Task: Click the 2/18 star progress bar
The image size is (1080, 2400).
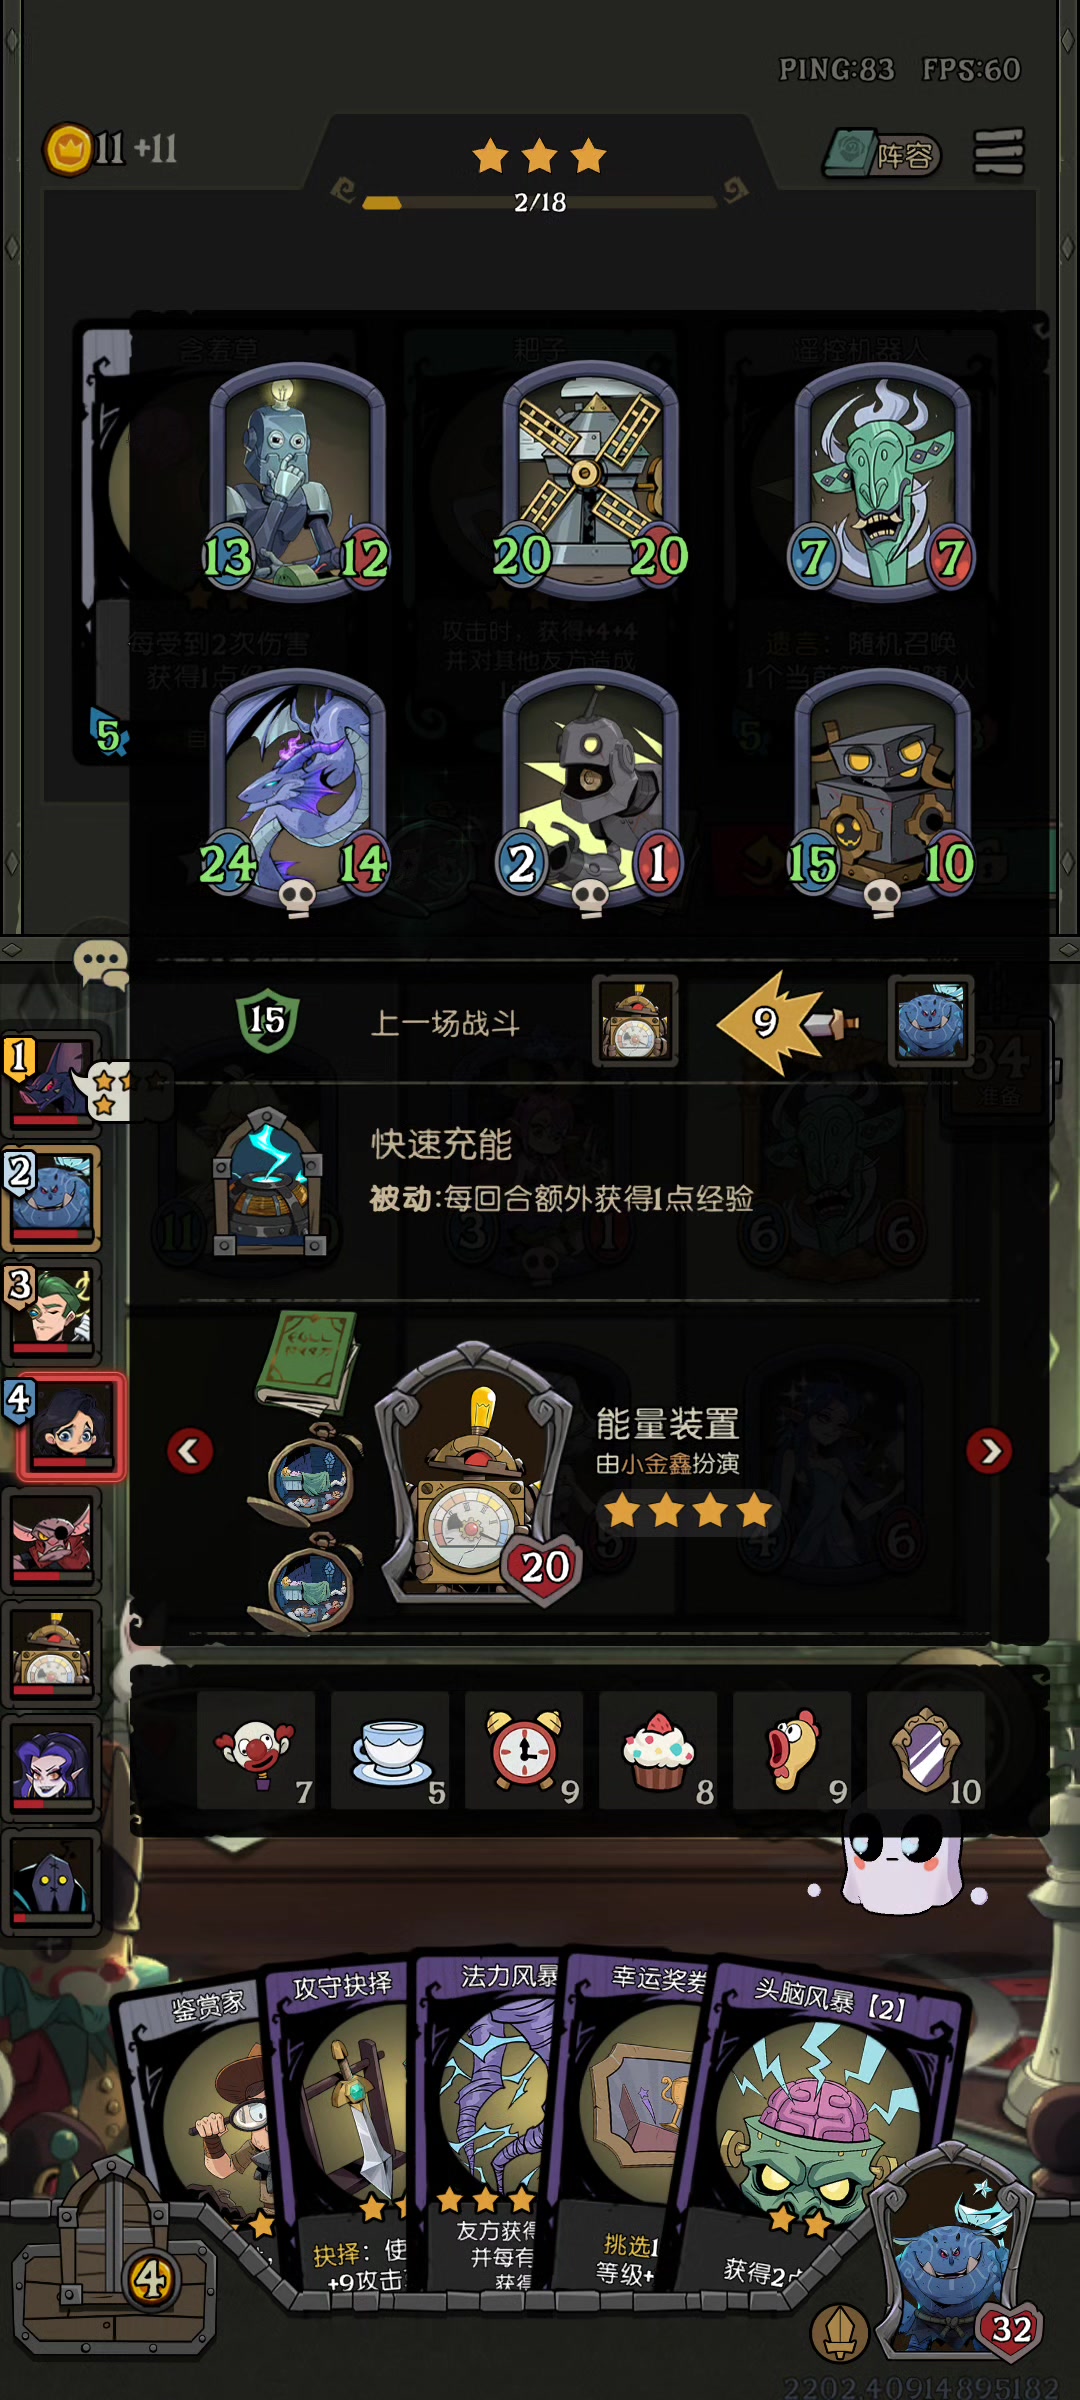Action: (x=540, y=202)
